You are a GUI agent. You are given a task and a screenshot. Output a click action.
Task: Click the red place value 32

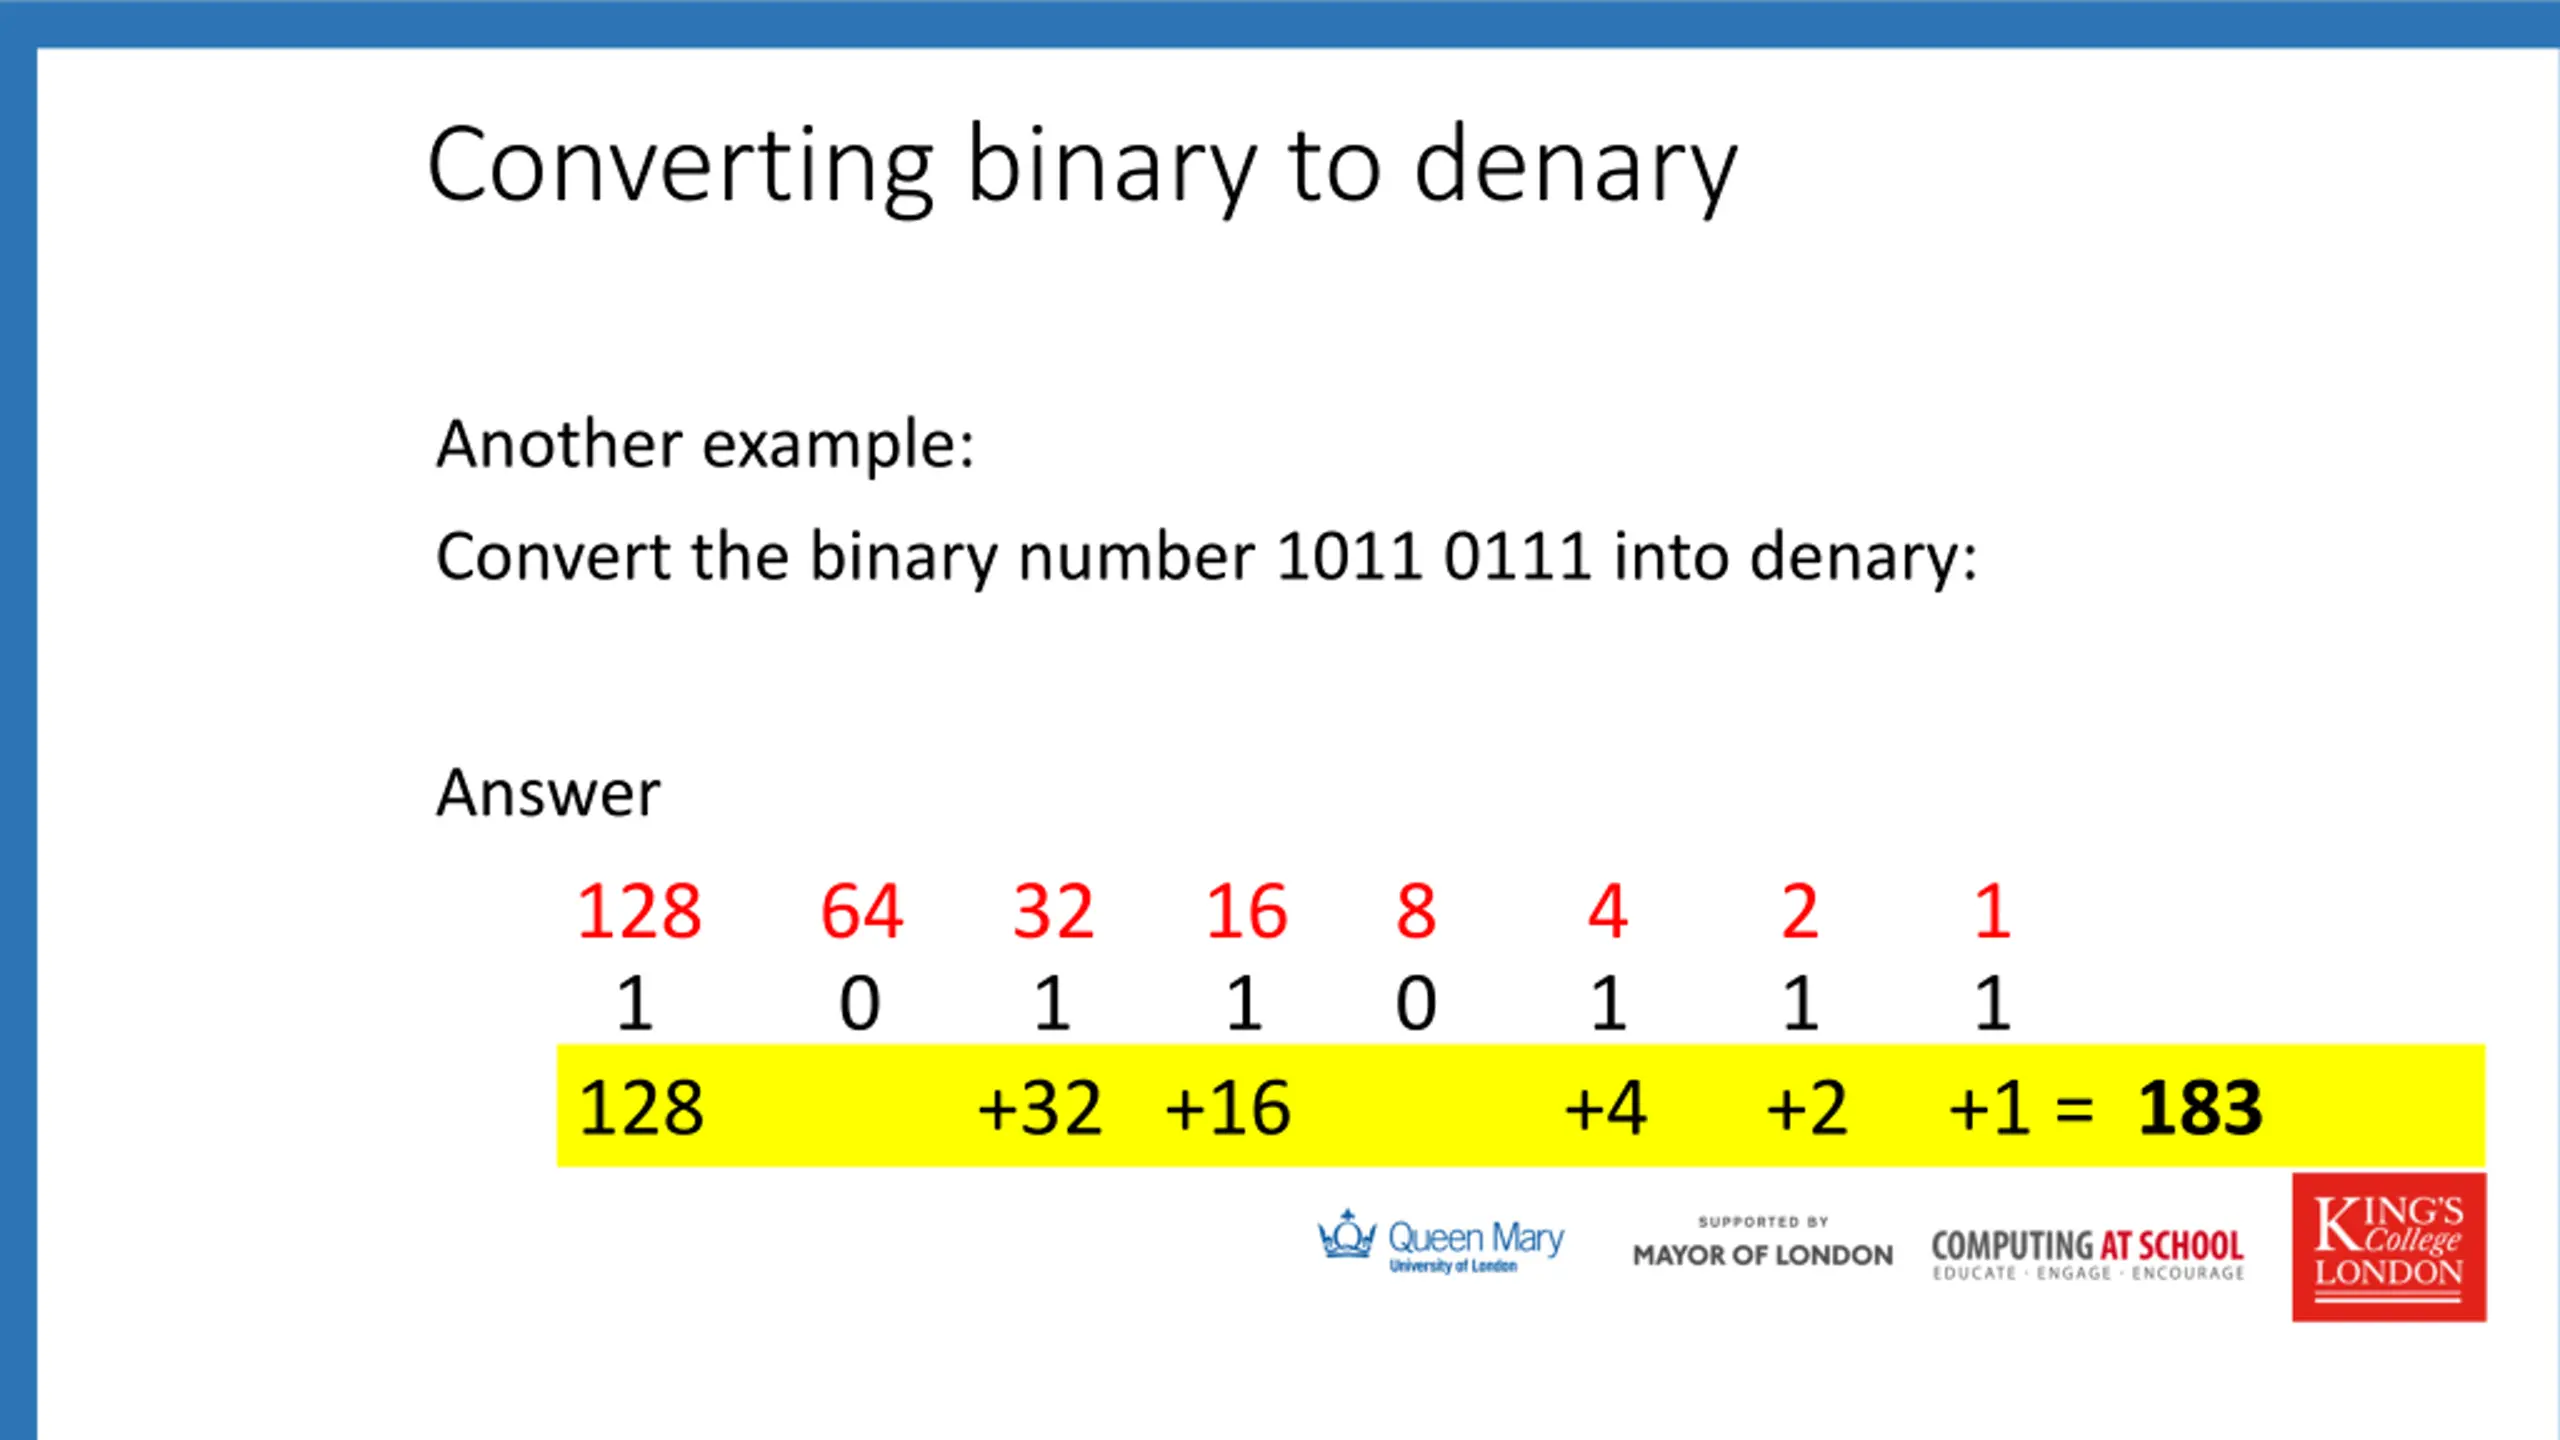[x=1054, y=911]
